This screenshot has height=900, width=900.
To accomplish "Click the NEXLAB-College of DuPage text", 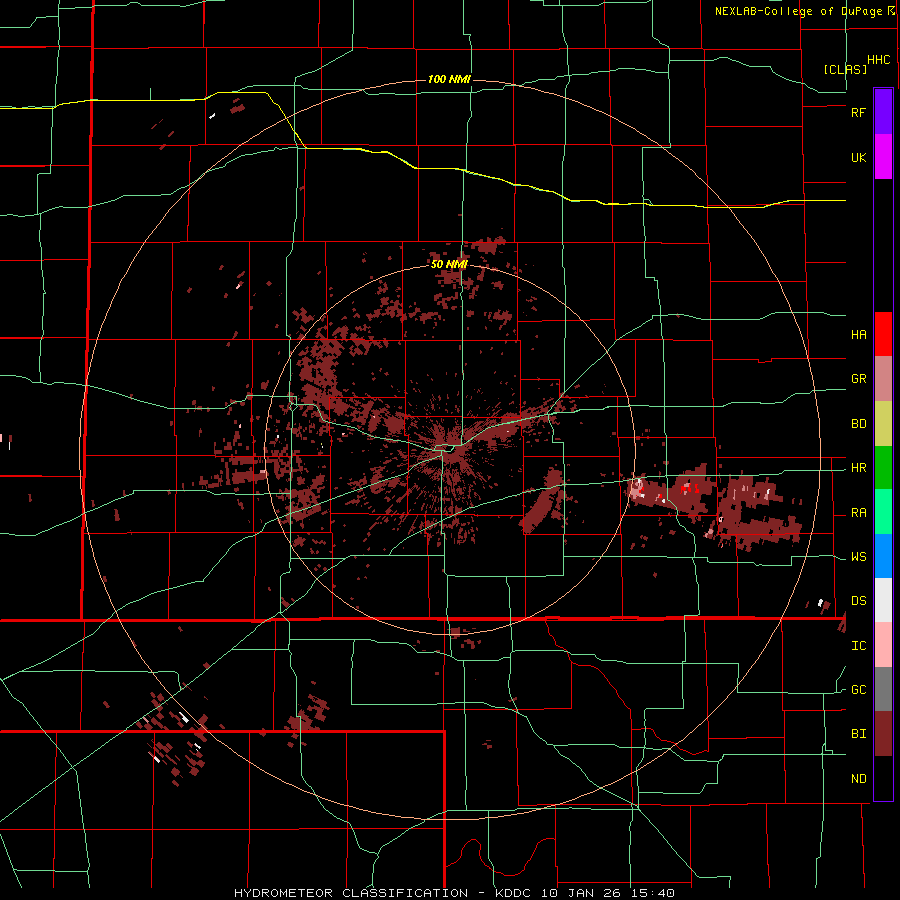I will coord(801,11).
